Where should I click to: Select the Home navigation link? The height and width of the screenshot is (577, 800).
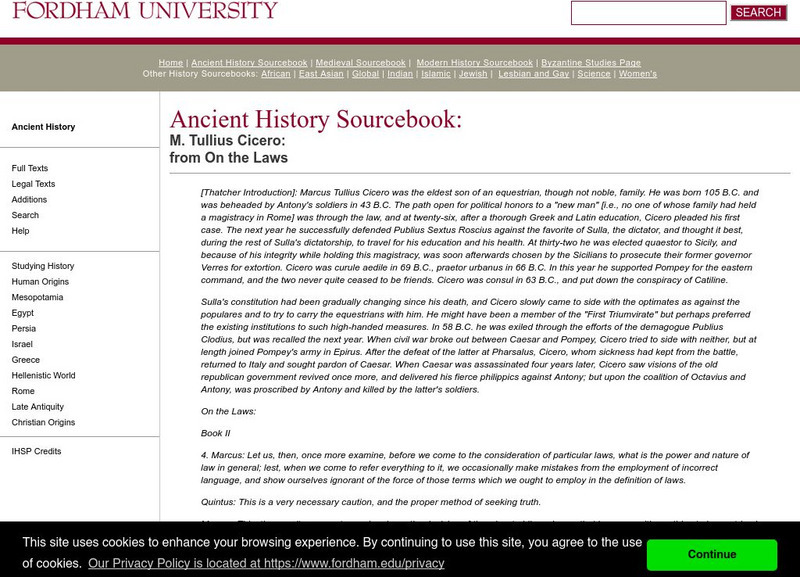170,61
